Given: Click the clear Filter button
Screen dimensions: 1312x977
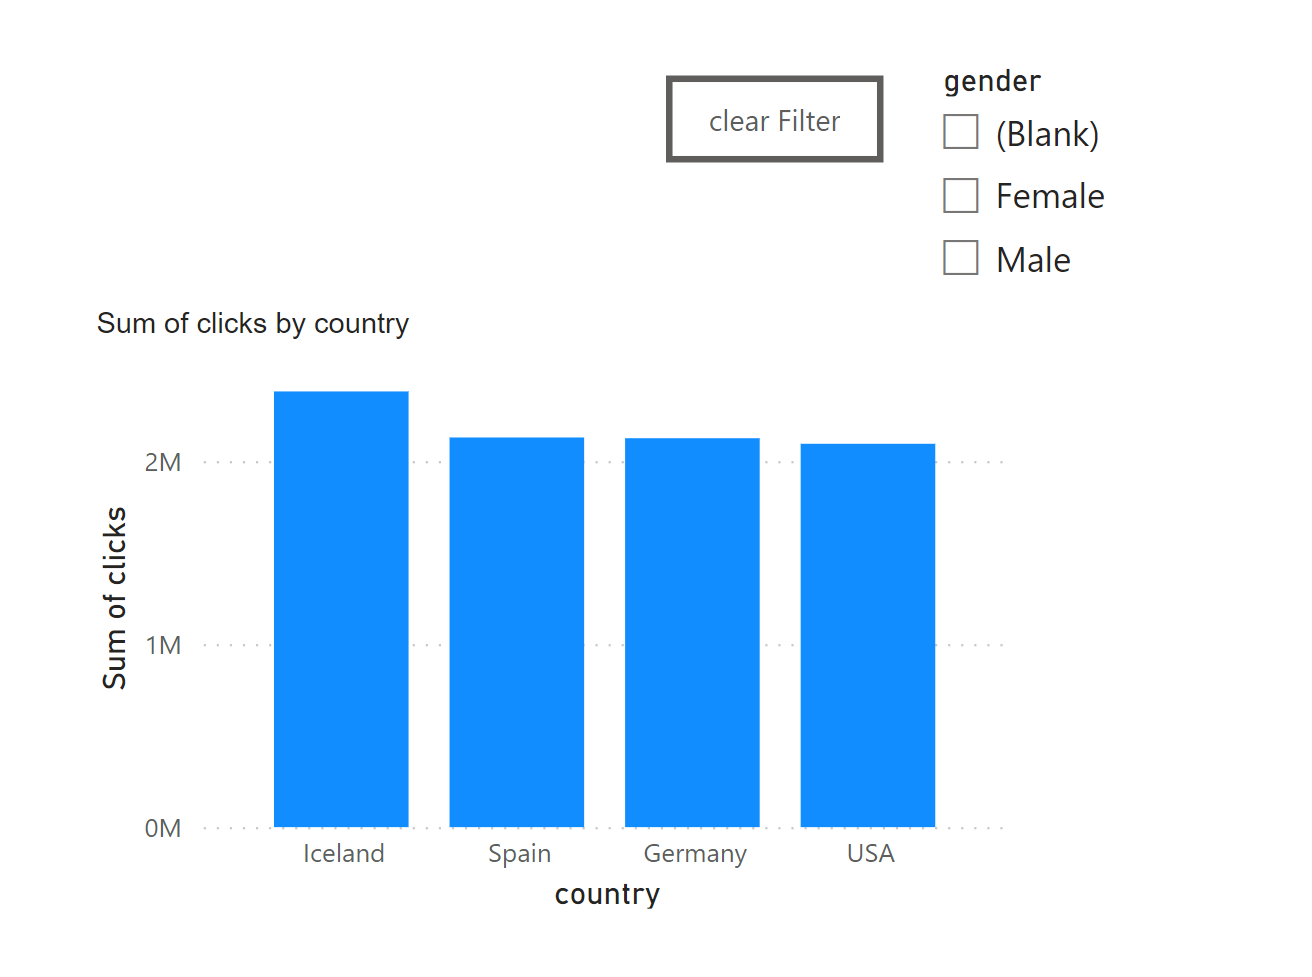Looking at the screenshot, I should click(774, 120).
